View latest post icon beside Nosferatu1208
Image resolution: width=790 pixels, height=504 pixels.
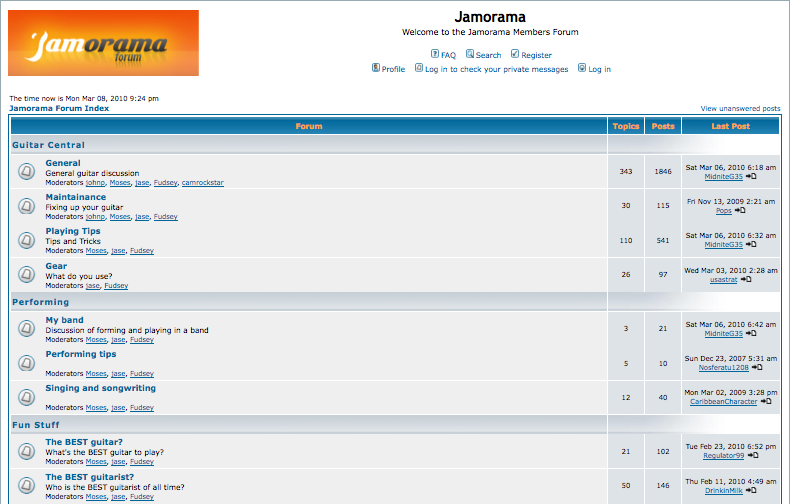757,367
